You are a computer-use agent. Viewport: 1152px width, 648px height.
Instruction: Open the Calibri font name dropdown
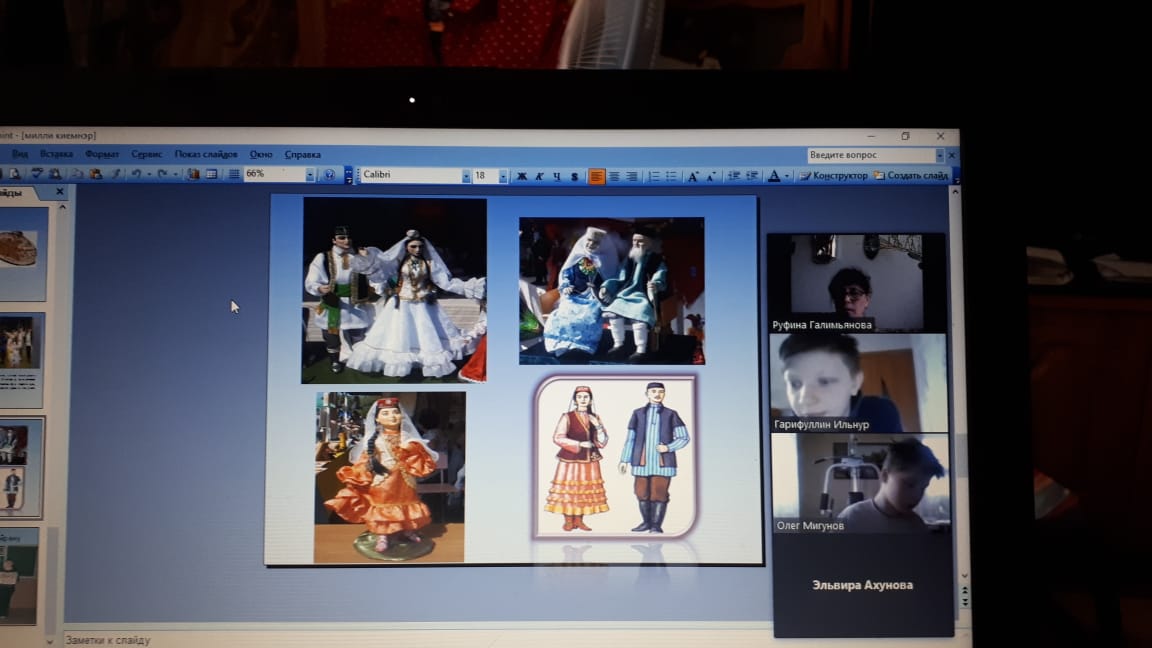tap(466, 176)
